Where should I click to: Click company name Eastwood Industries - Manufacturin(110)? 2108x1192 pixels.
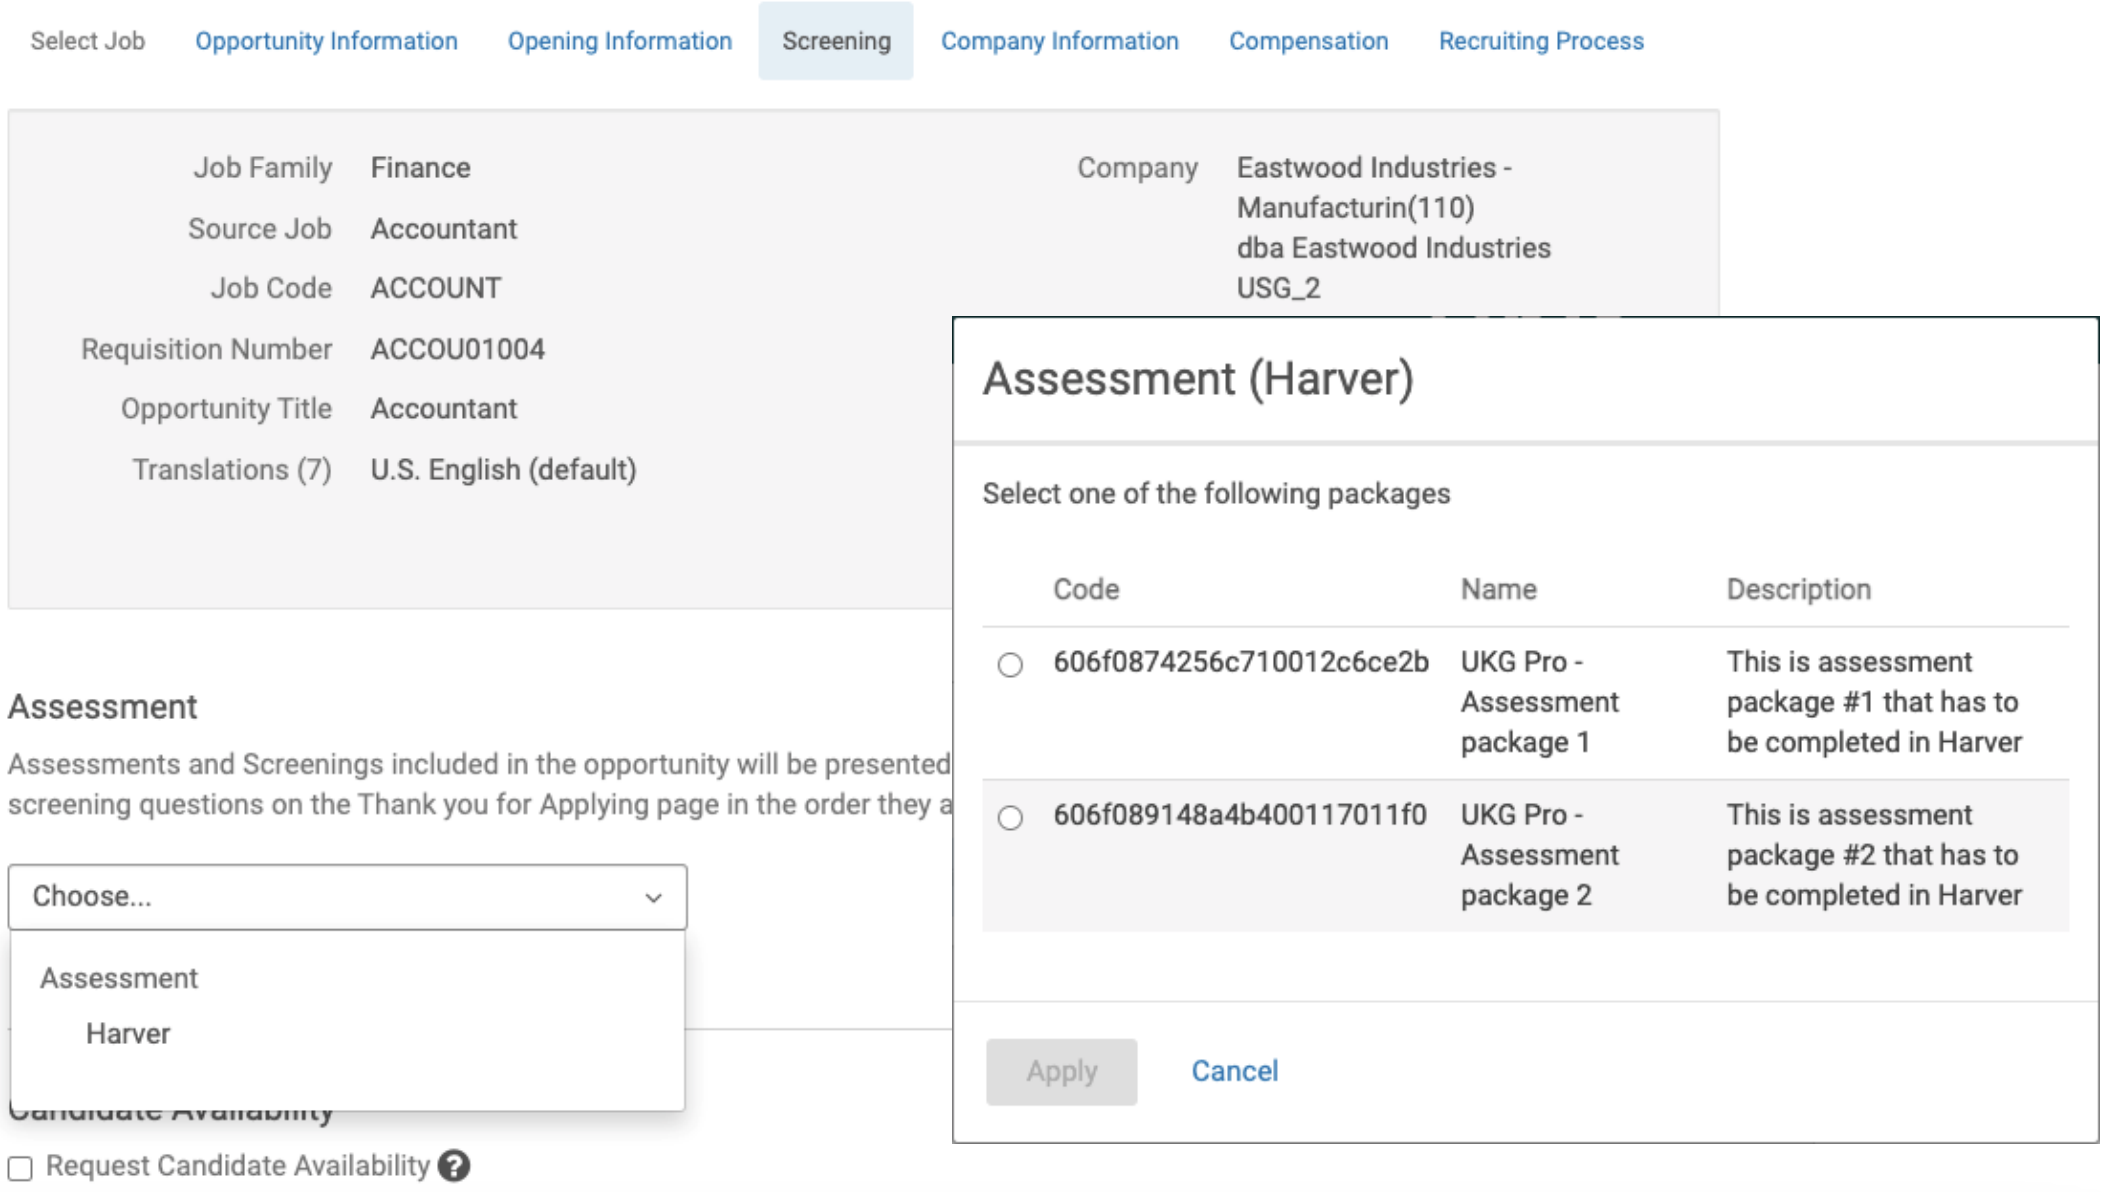pos(1374,187)
